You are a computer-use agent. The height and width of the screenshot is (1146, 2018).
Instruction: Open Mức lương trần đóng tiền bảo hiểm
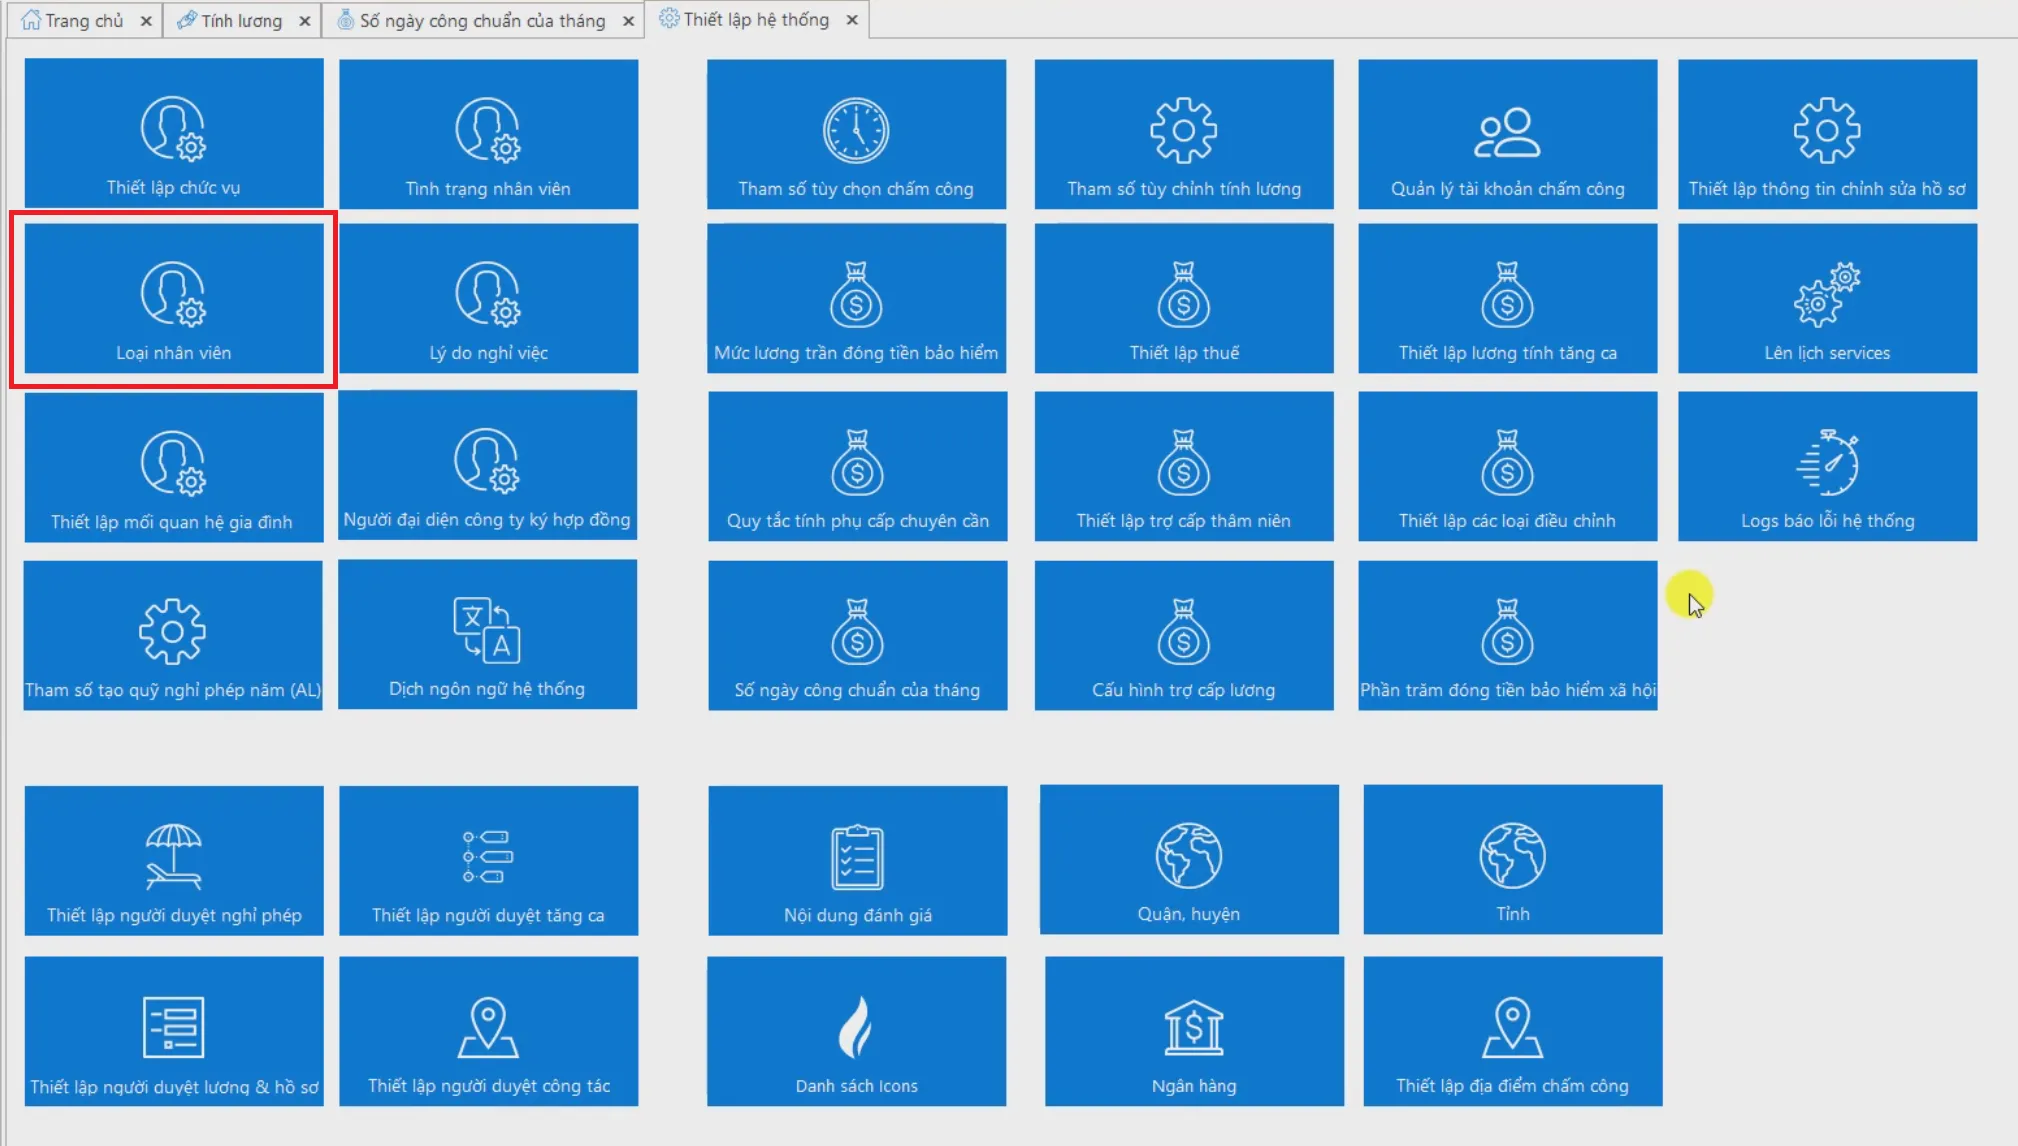(856, 298)
